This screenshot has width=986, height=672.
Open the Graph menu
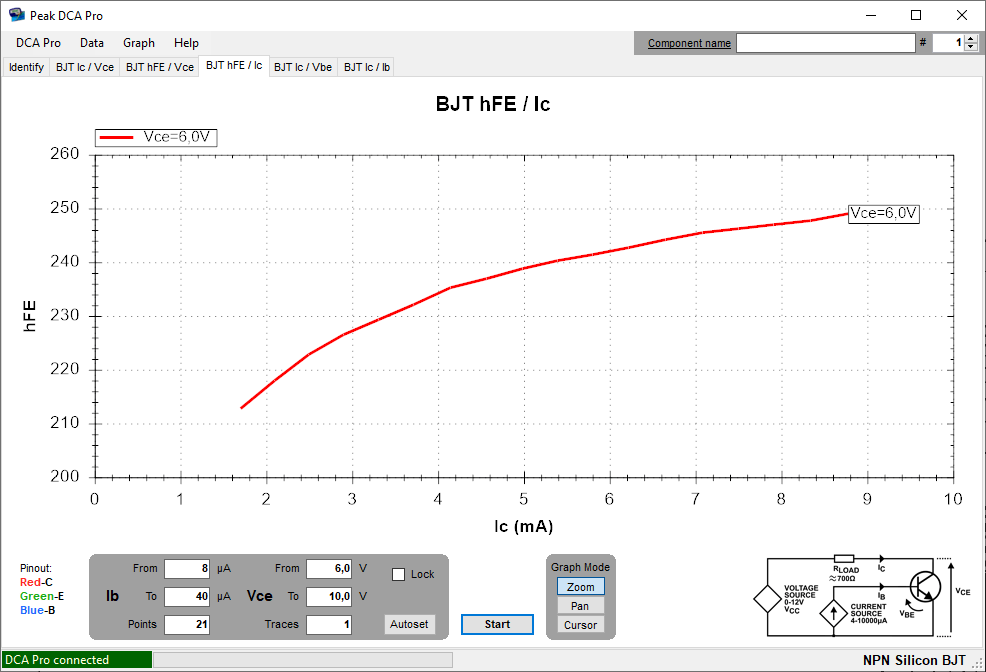tap(139, 43)
